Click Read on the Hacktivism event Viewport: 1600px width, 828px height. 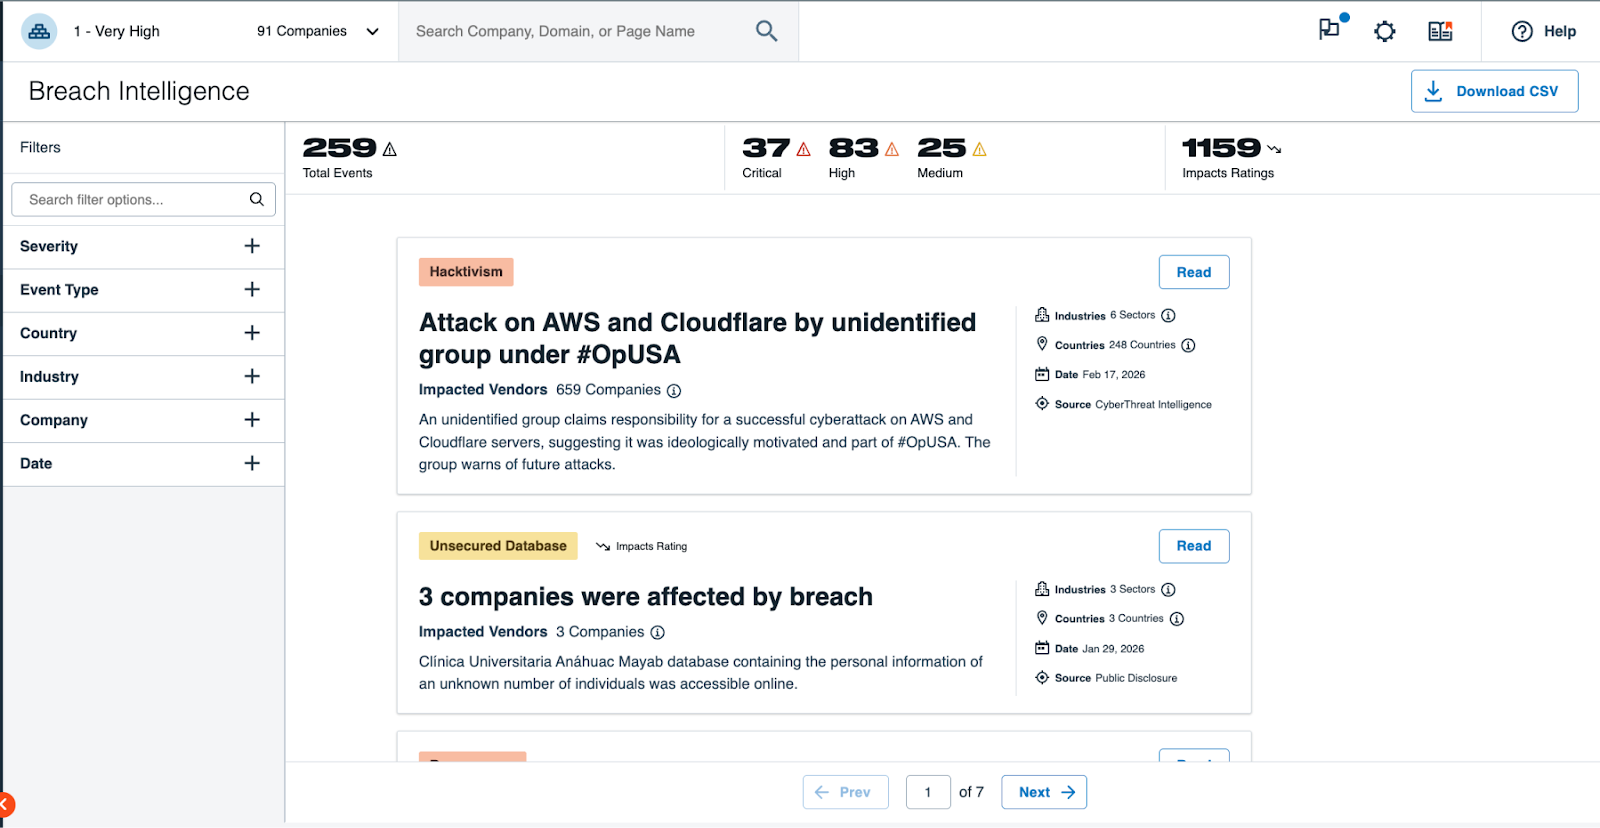pyautogui.click(x=1193, y=272)
